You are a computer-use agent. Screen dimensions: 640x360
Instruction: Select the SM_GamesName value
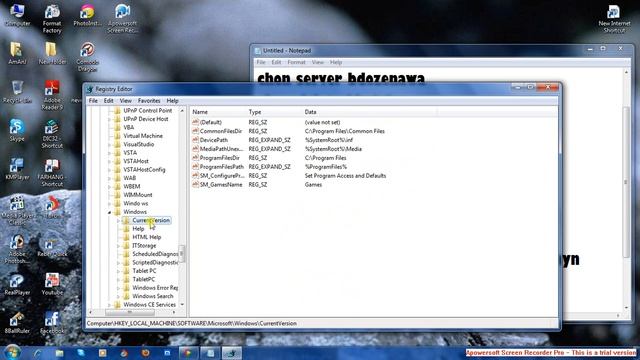(x=221, y=184)
